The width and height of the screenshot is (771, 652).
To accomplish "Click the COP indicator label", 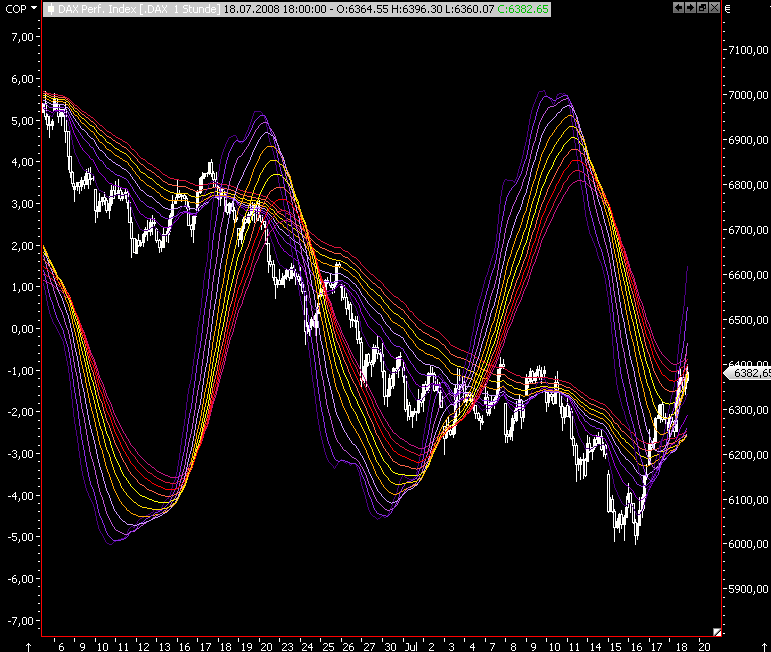I will (x=17, y=7).
